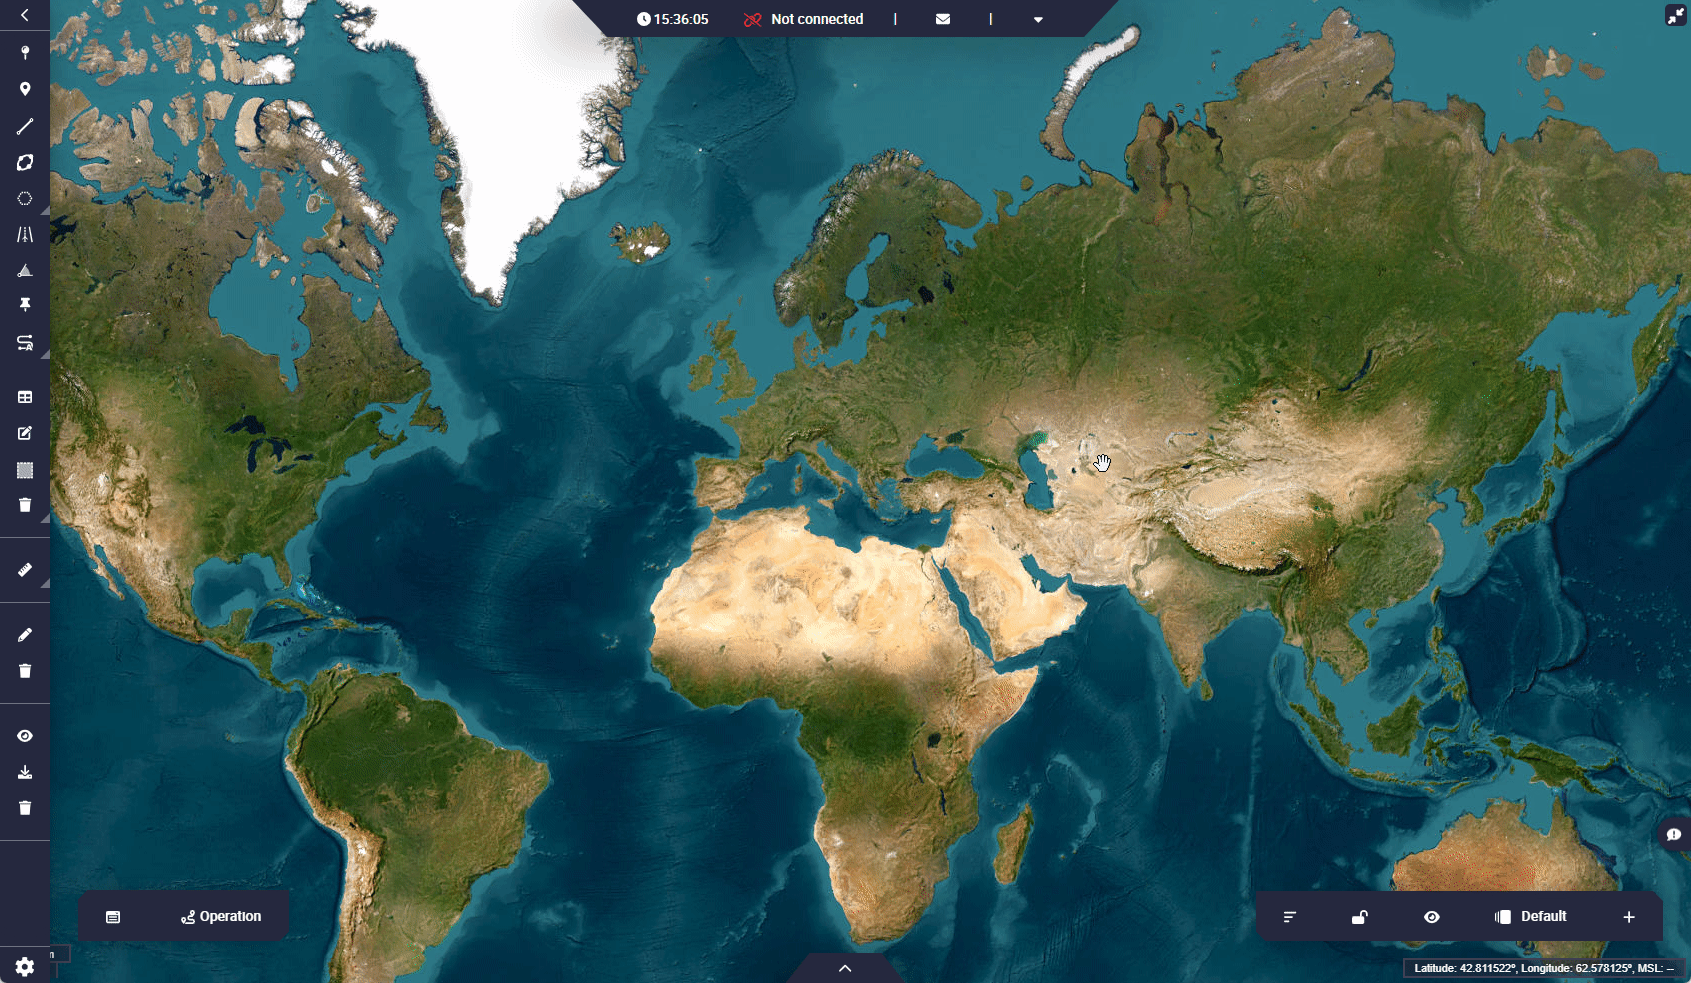
Task: Select the line drawing tool
Action: (x=25, y=126)
